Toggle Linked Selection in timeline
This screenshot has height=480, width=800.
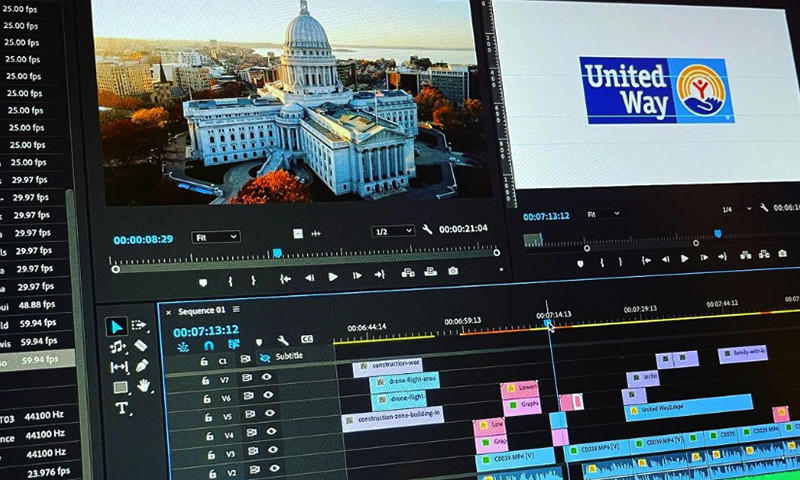coord(234,344)
